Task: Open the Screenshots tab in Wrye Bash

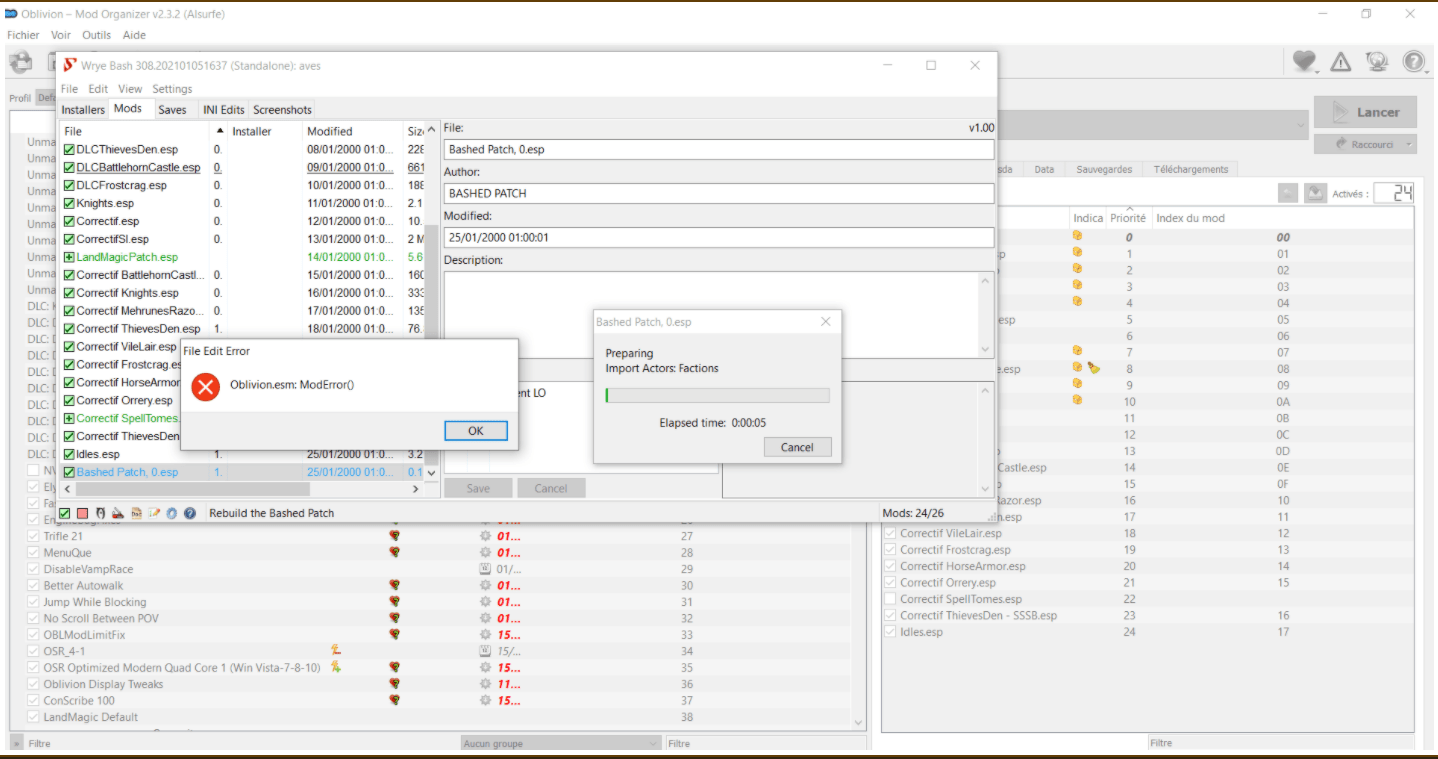Action: point(282,110)
